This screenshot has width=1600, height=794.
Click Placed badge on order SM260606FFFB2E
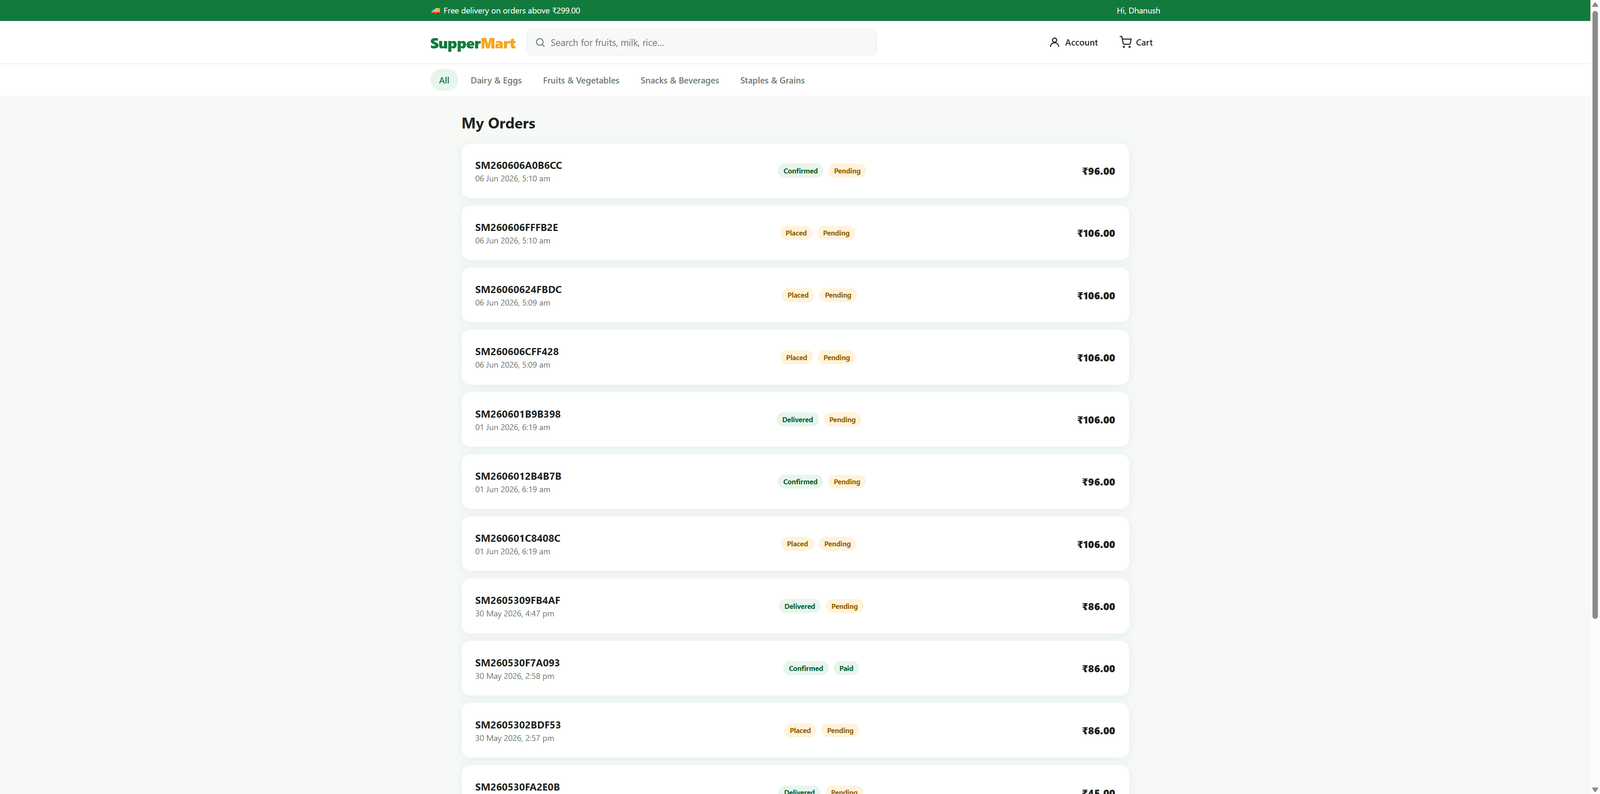(x=796, y=233)
